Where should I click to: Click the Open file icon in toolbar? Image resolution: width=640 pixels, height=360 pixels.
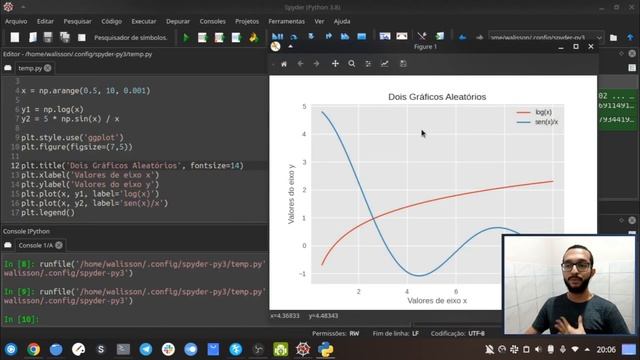[x=33, y=38]
